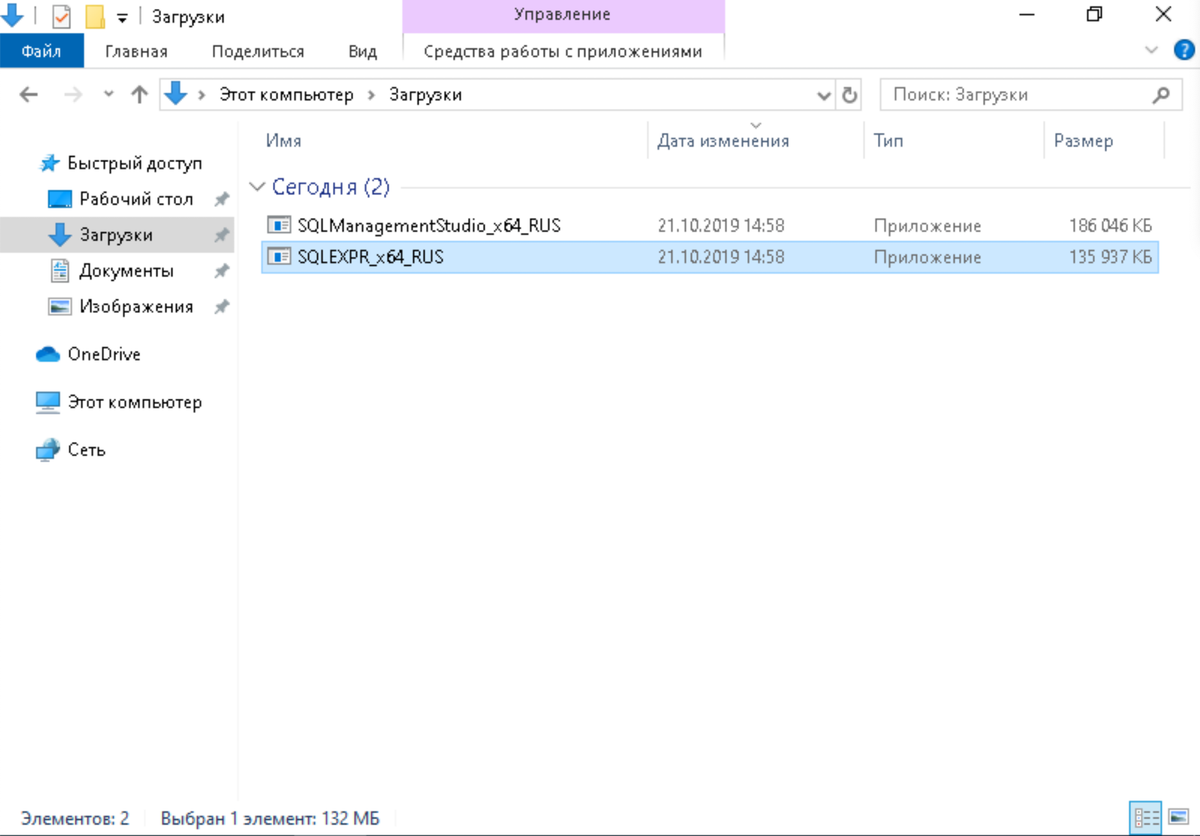Viewport: 1200px width, 836px height.
Task: Click the Управление contextual tab header
Action: [563, 15]
